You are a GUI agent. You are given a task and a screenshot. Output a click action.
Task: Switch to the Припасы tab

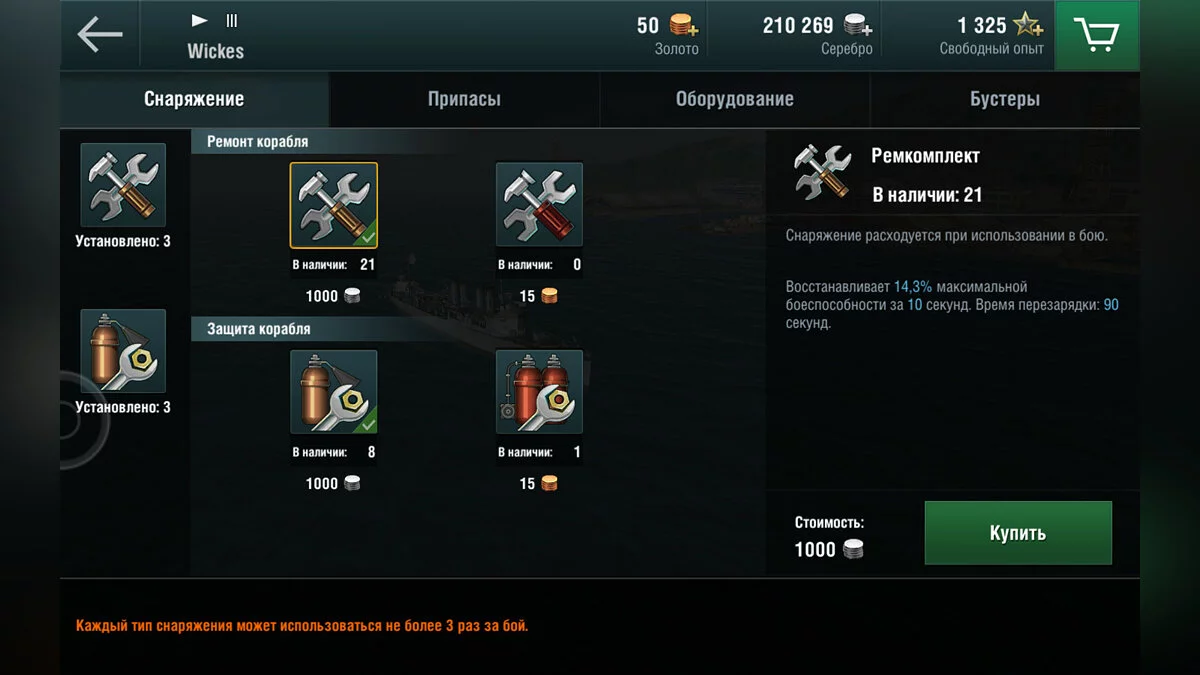pos(464,99)
